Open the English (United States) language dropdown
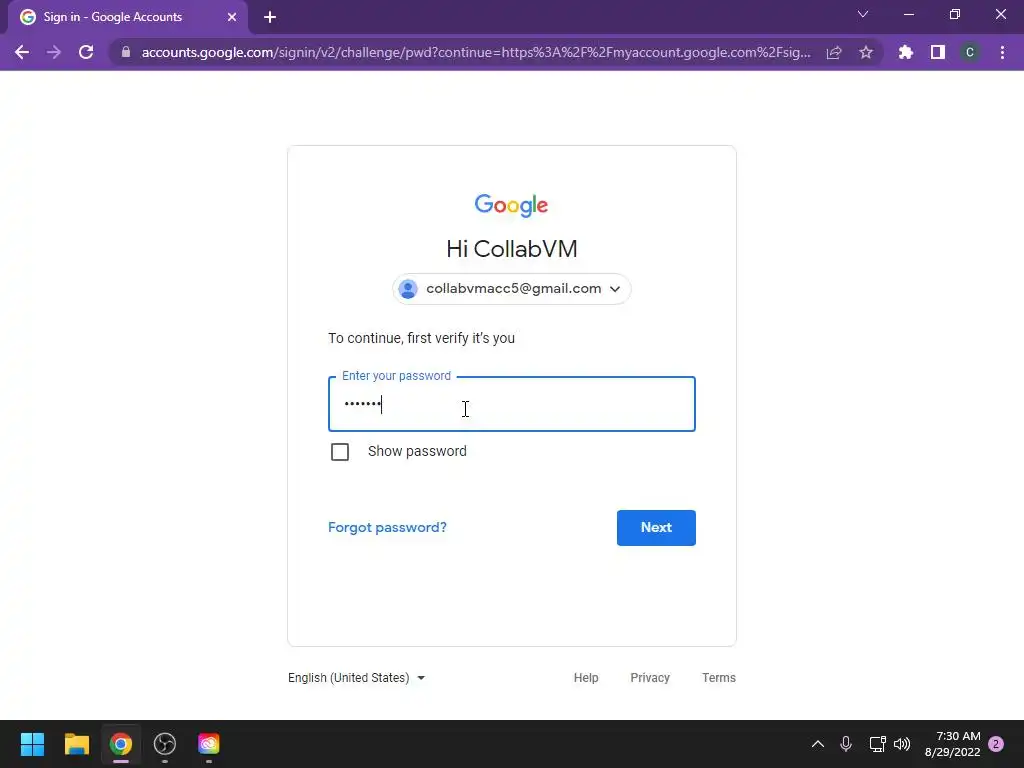Screen dimensions: 1024x768 [357, 678]
